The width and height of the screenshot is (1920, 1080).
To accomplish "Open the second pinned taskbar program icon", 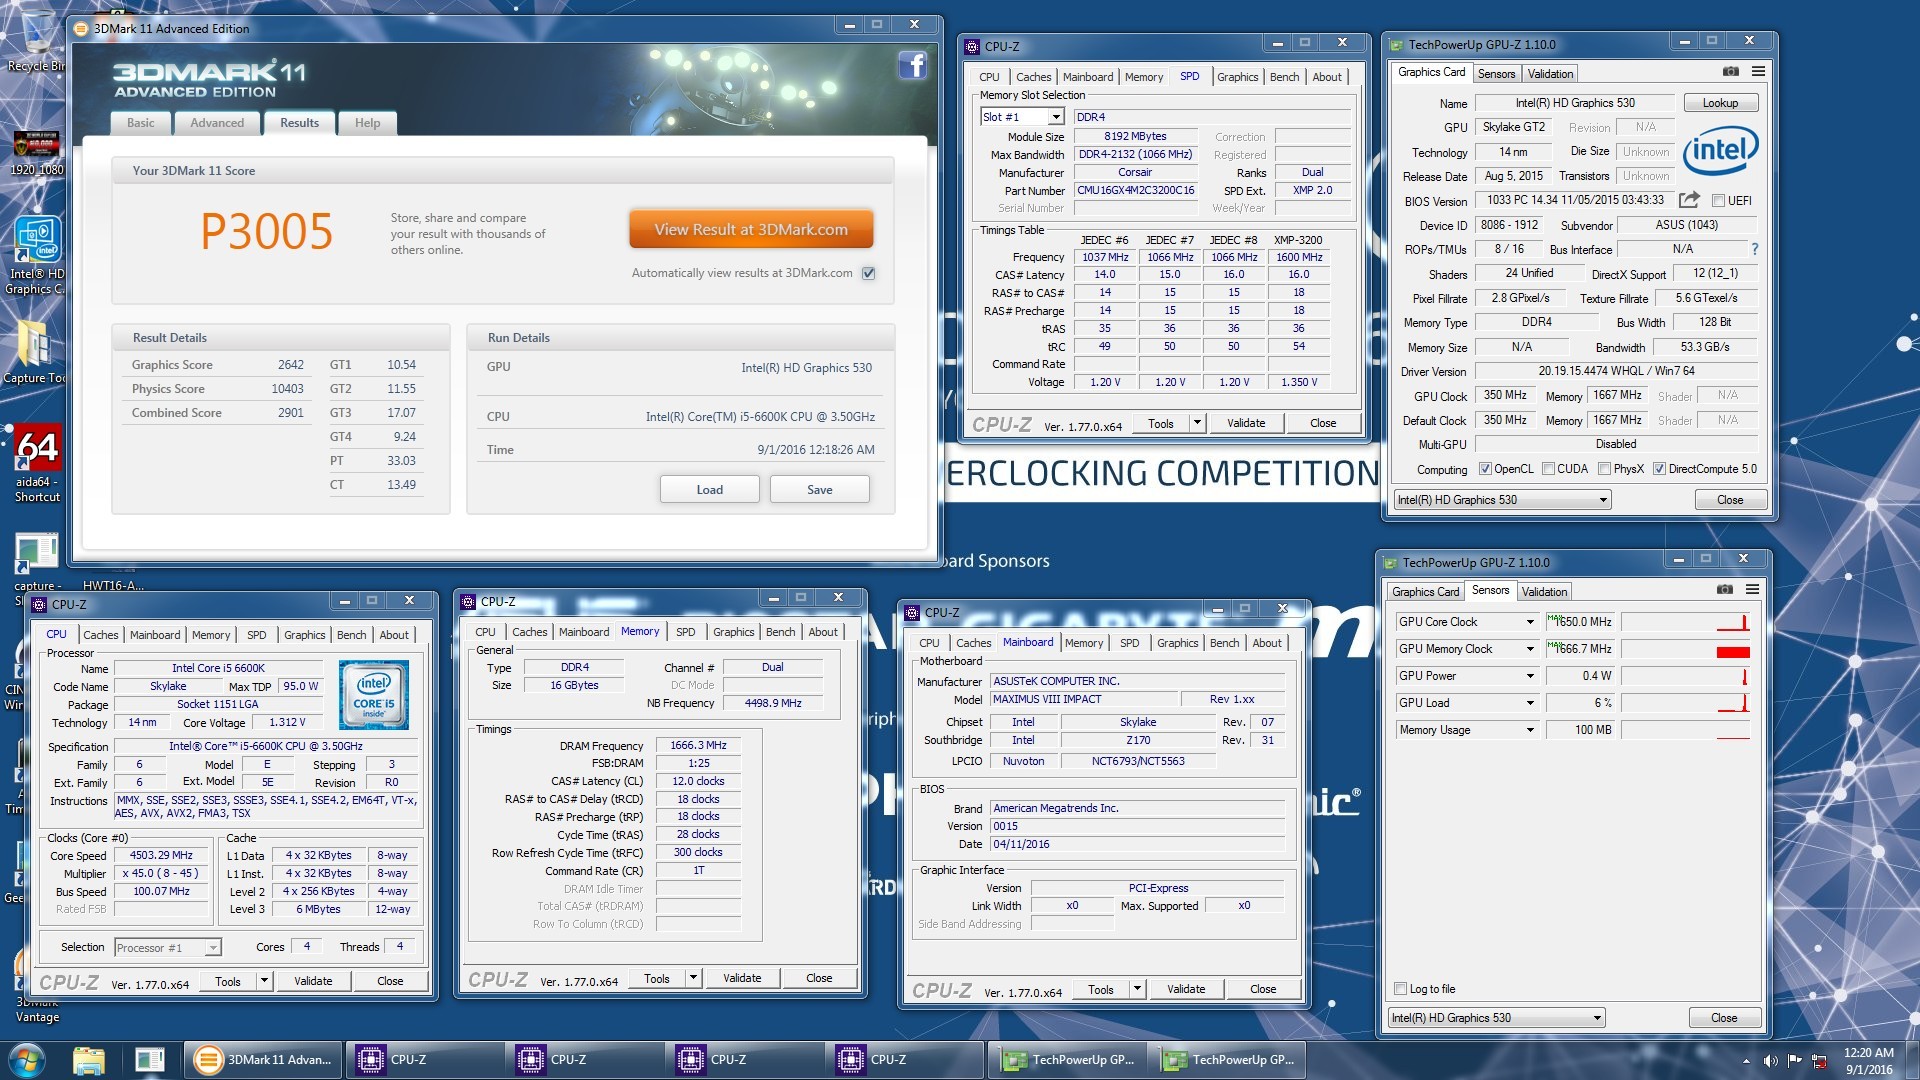I will (150, 1060).
